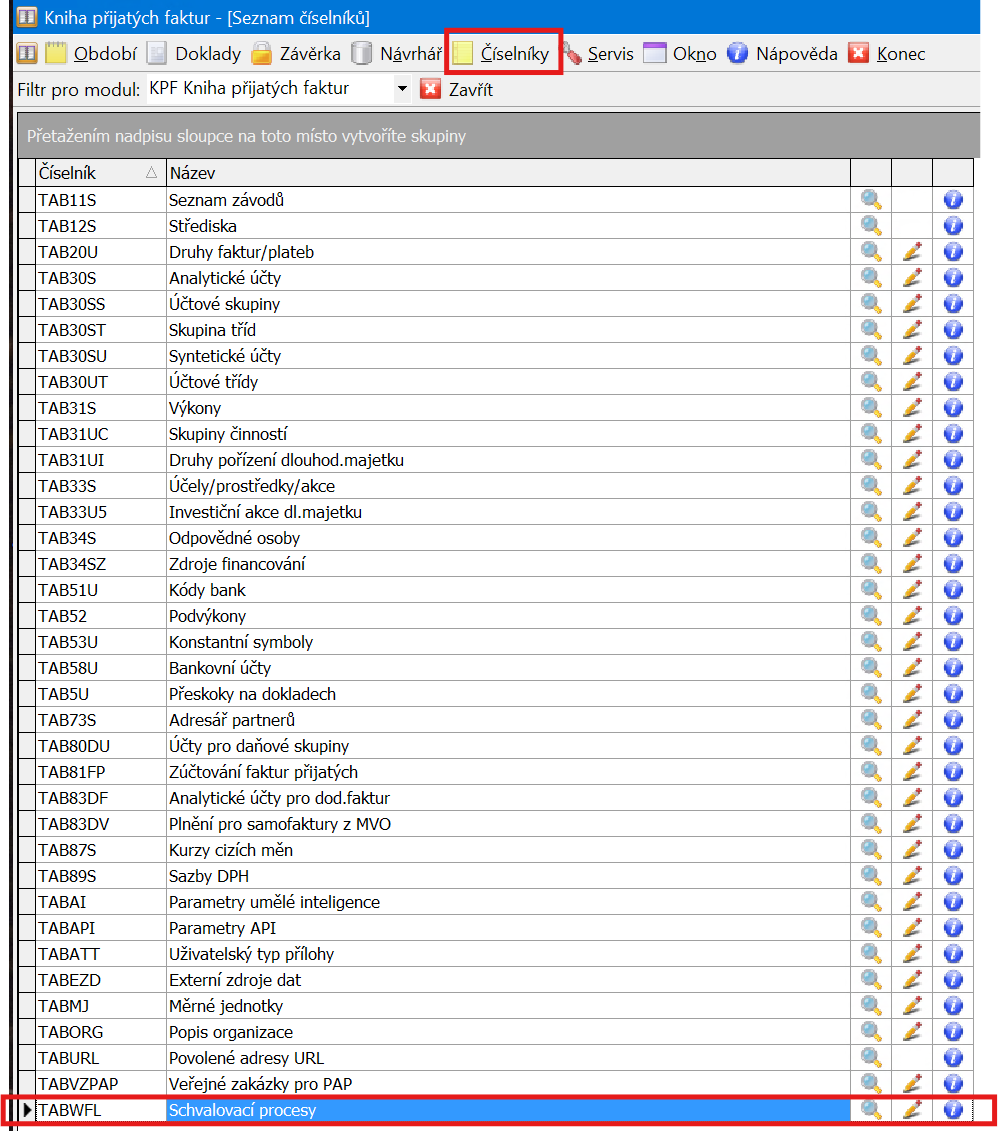Open the Servis menu
Image resolution: width=998 pixels, height=1131 pixels.
click(x=598, y=54)
